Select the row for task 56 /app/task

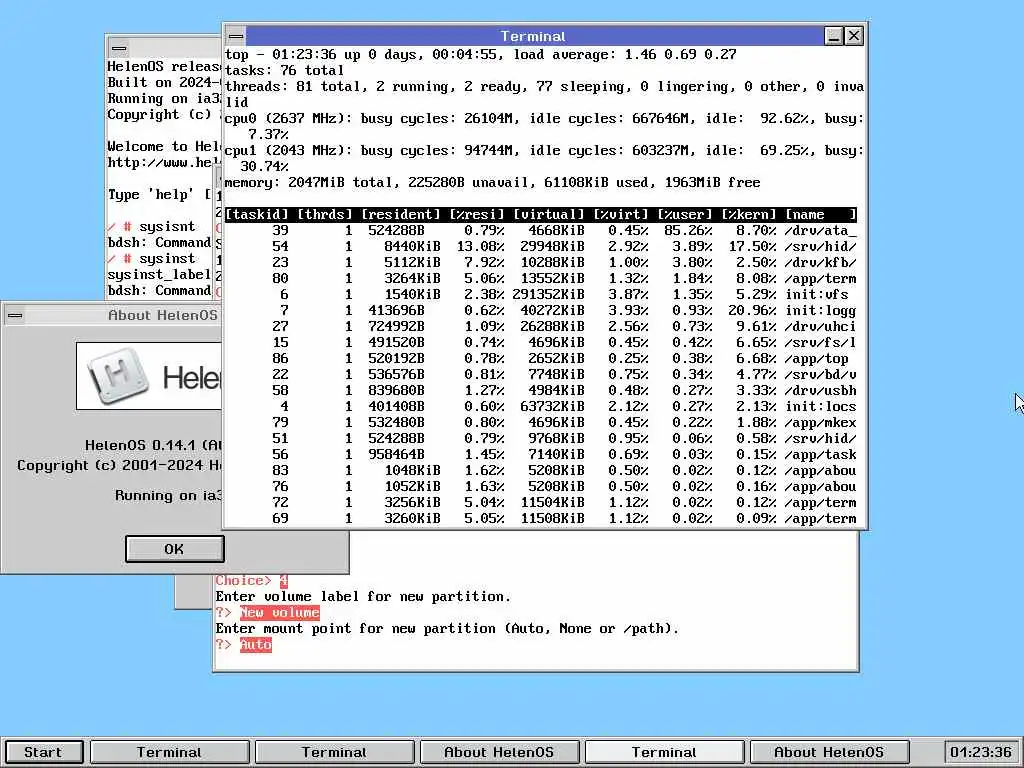(540, 455)
